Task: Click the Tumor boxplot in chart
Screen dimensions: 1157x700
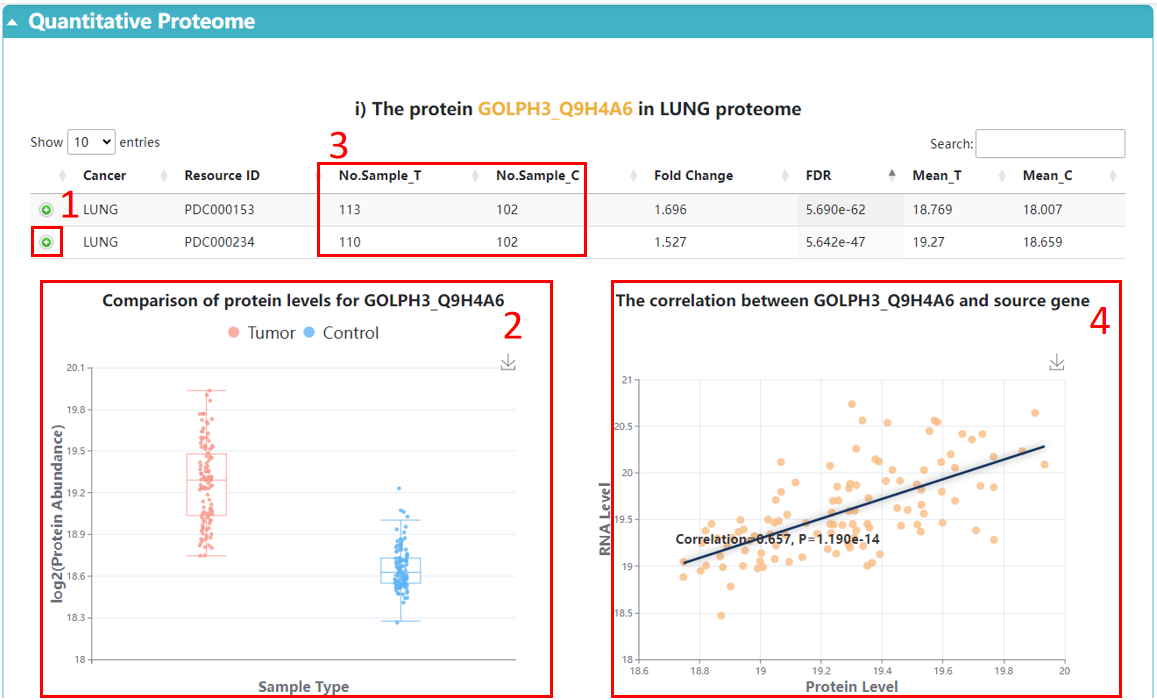Action: pos(206,485)
